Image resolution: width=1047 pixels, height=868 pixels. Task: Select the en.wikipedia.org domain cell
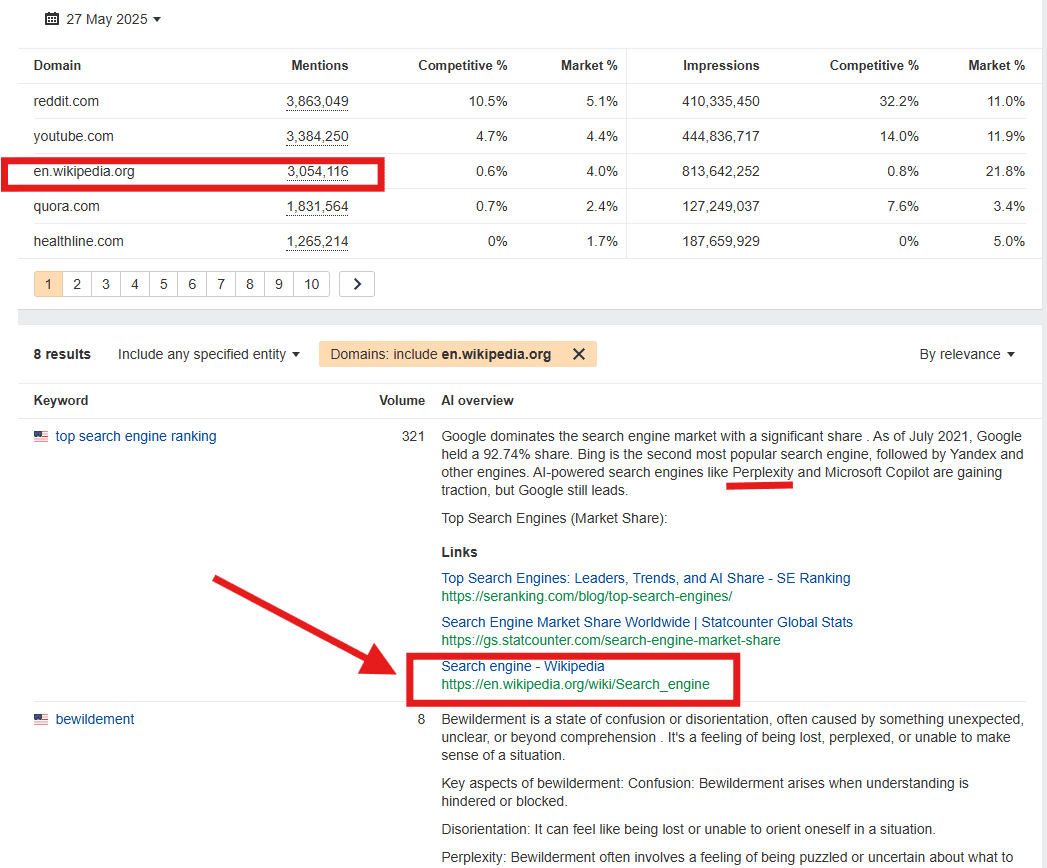84,172
